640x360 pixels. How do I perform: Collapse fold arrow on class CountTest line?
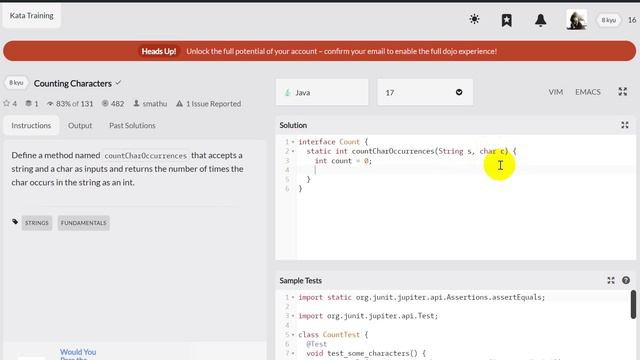pos(293,335)
